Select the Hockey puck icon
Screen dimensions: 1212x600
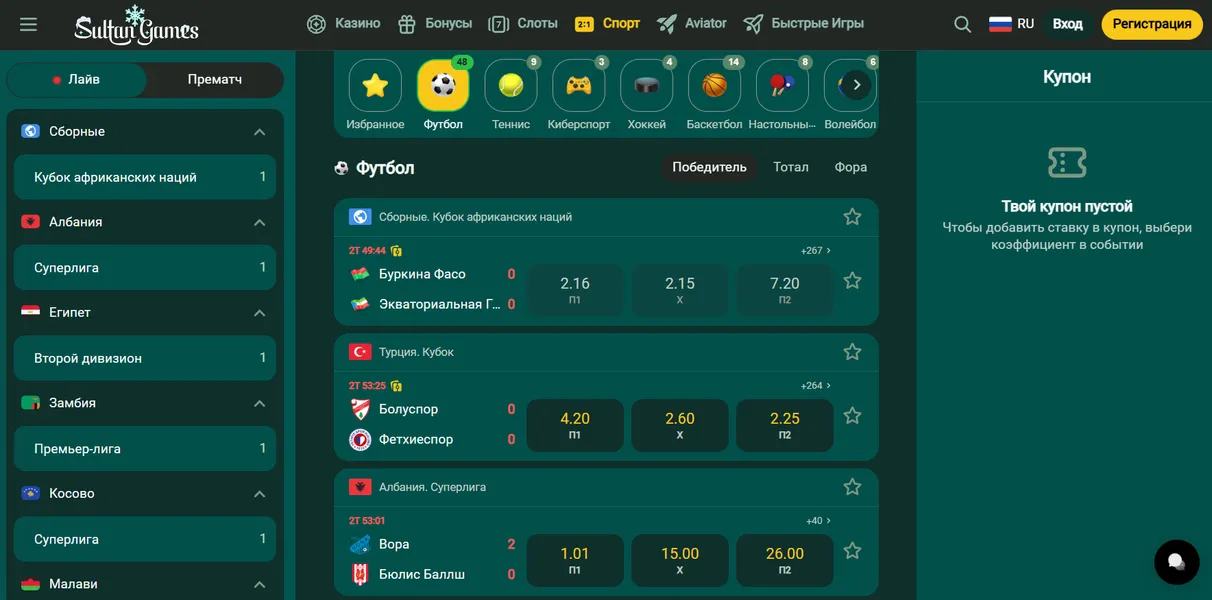point(646,86)
